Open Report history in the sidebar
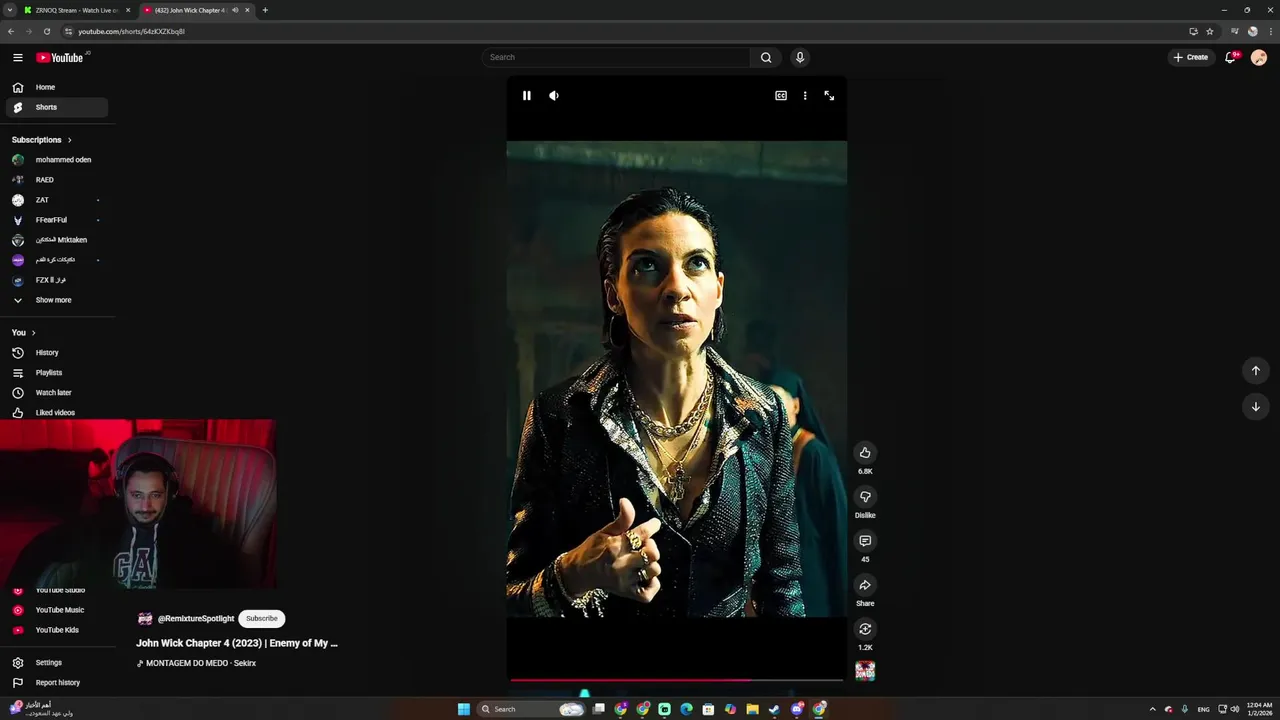The width and height of the screenshot is (1280, 720). pos(57,683)
